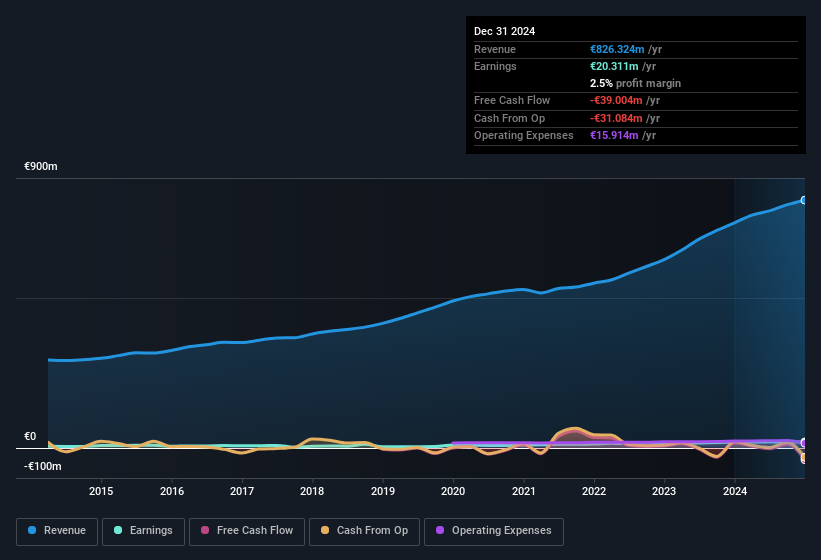
Task: Click the 2024 x-axis label
Action: click(735, 491)
